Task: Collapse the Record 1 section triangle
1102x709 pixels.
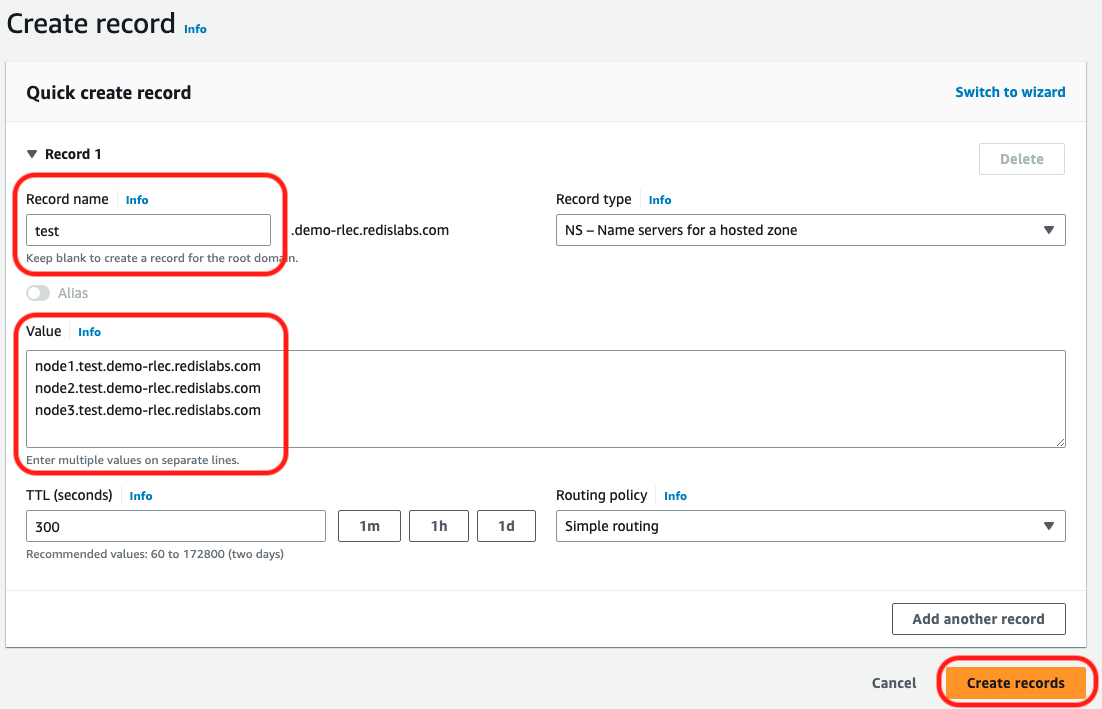Action: coord(32,154)
